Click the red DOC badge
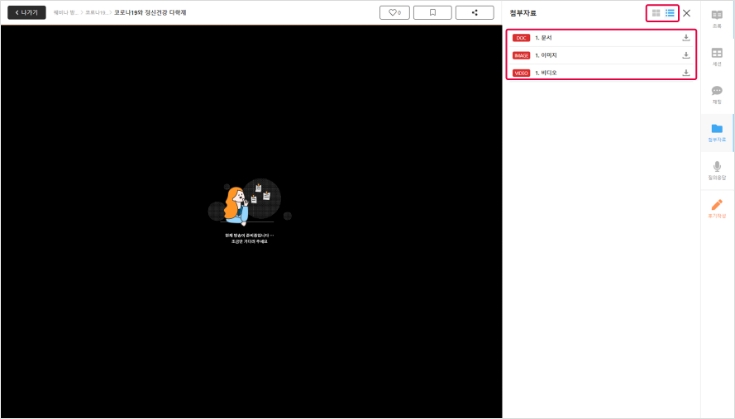 click(x=521, y=38)
